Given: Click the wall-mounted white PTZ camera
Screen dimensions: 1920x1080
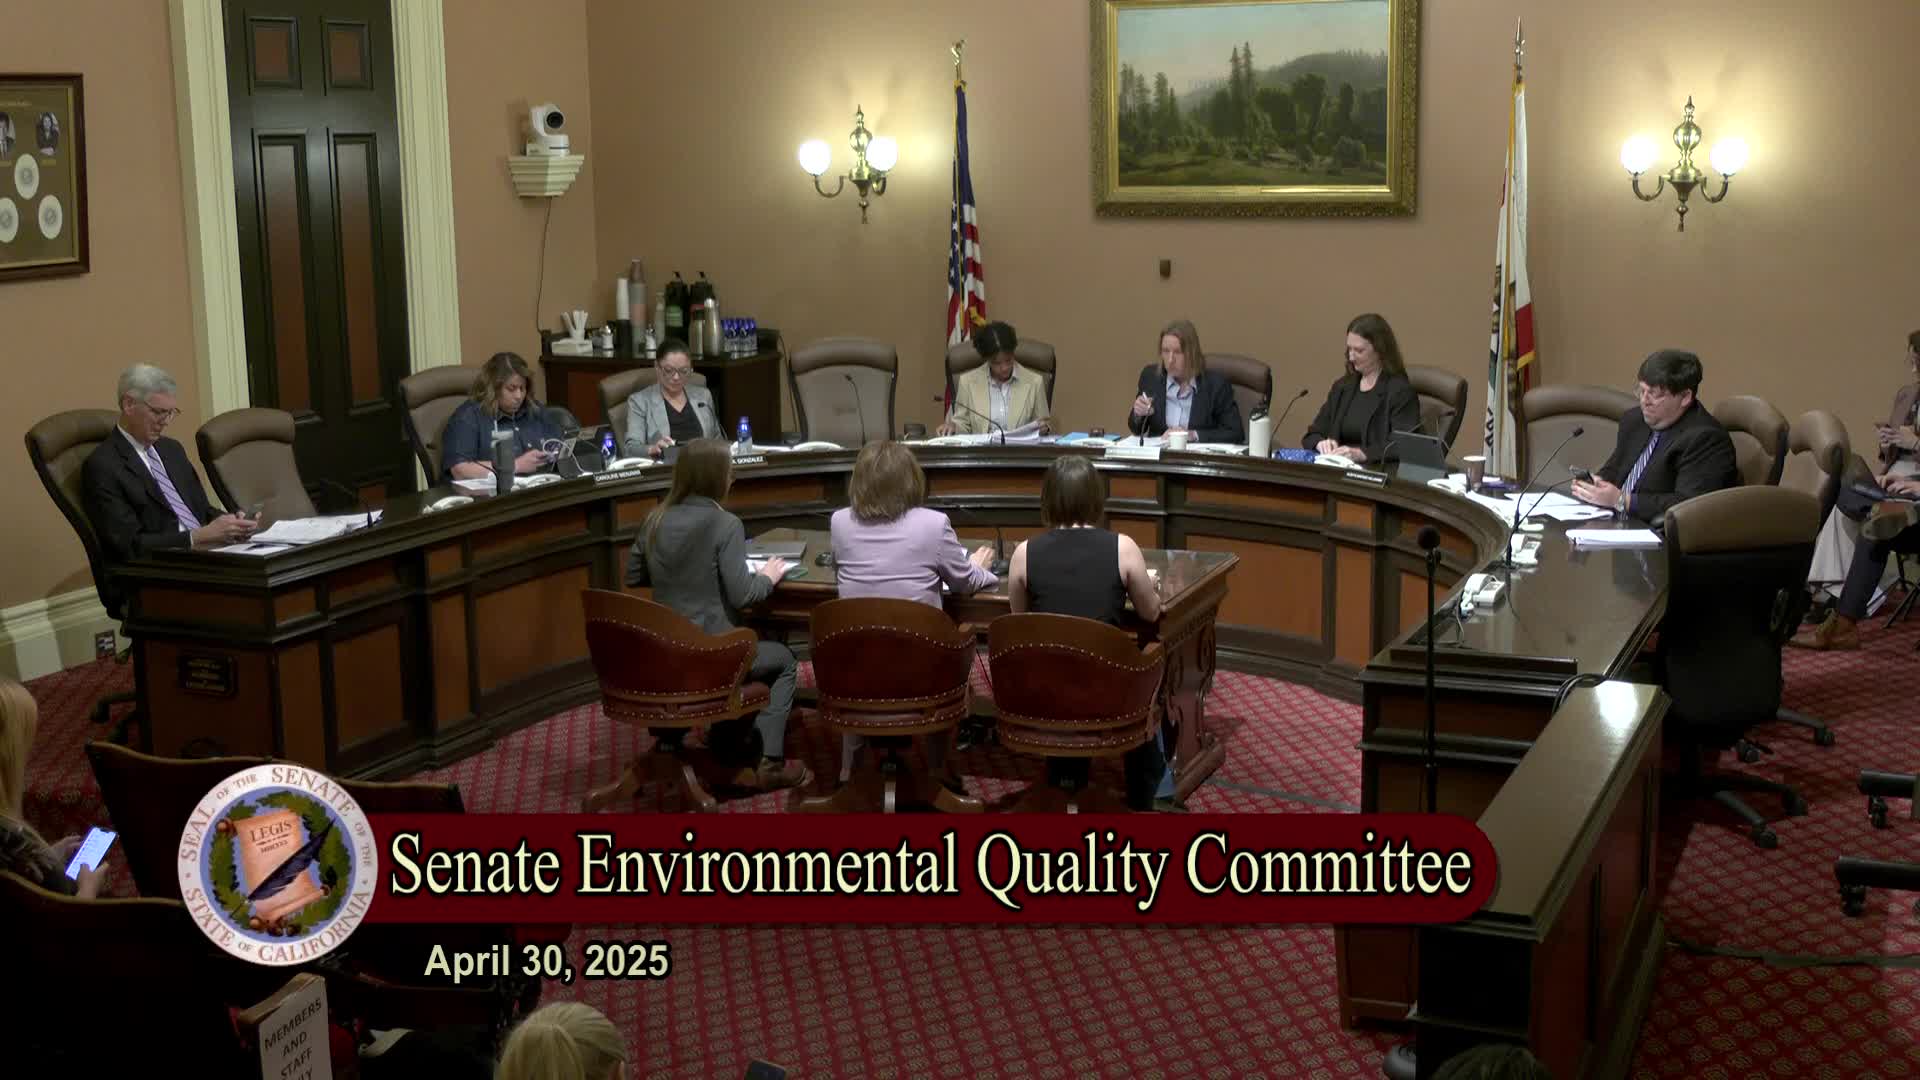Looking at the screenshot, I should tap(546, 131).
